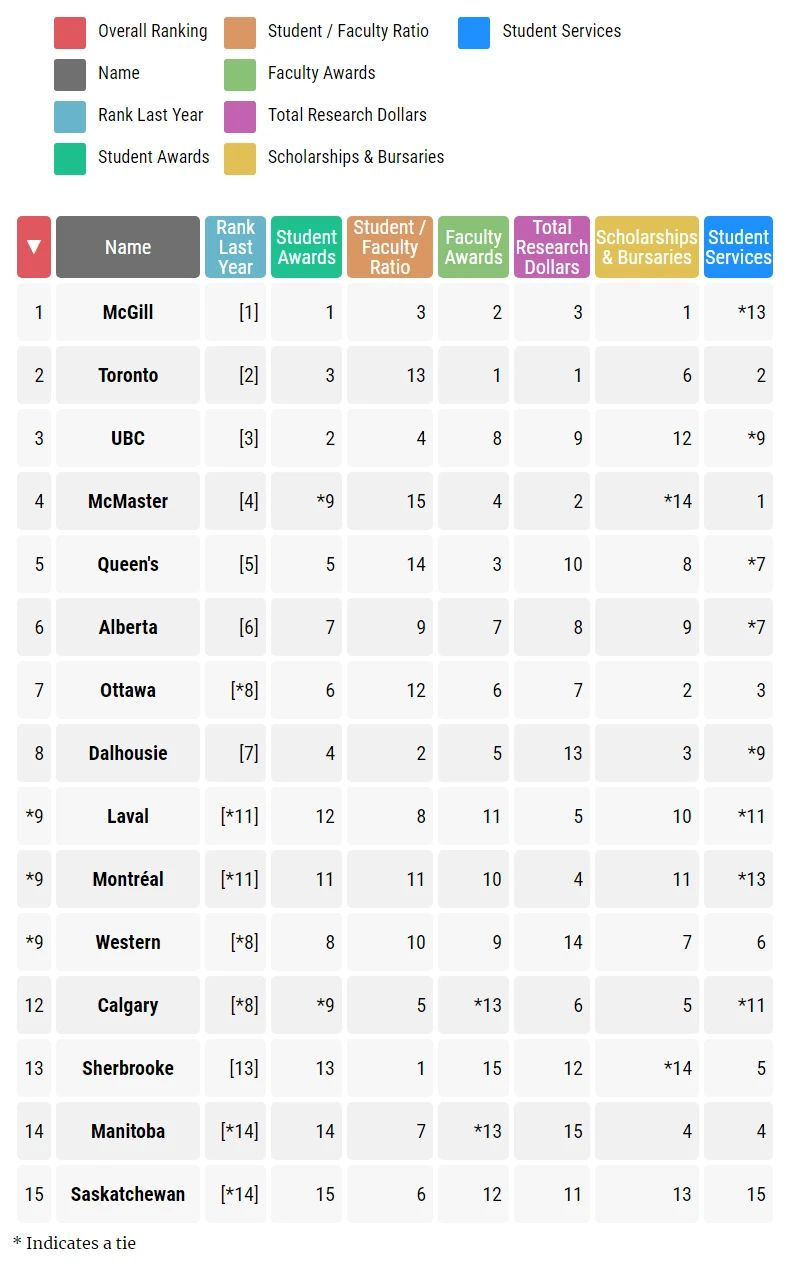Click the Faculty Awards legend swatch
This screenshot has width=792, height=1266.
pyautogui.click(x=240, y=74)
